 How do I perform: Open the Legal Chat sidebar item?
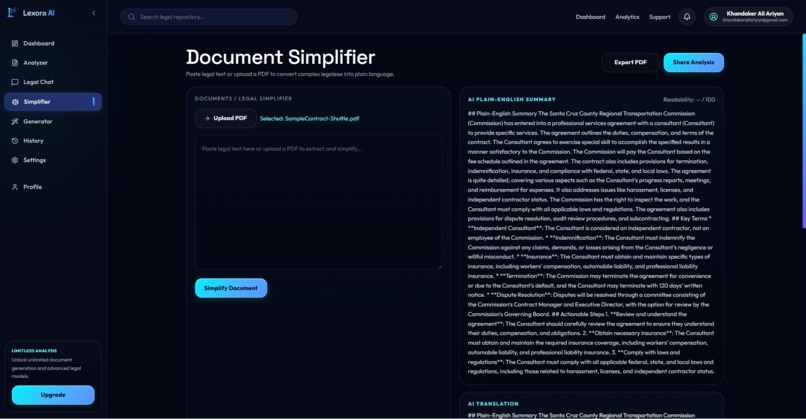[53, 82]
